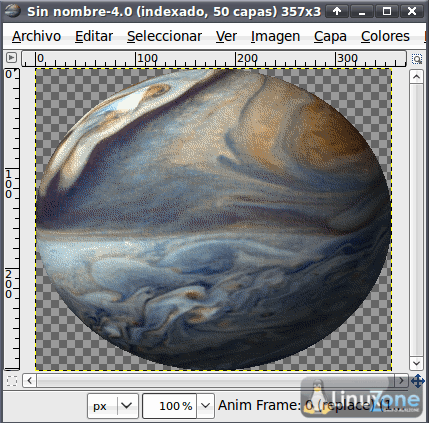Image resolution: width=429 pixels, height=423 pixels.
Task: Open the Imagen menu
Action: (x=275, y=36)
